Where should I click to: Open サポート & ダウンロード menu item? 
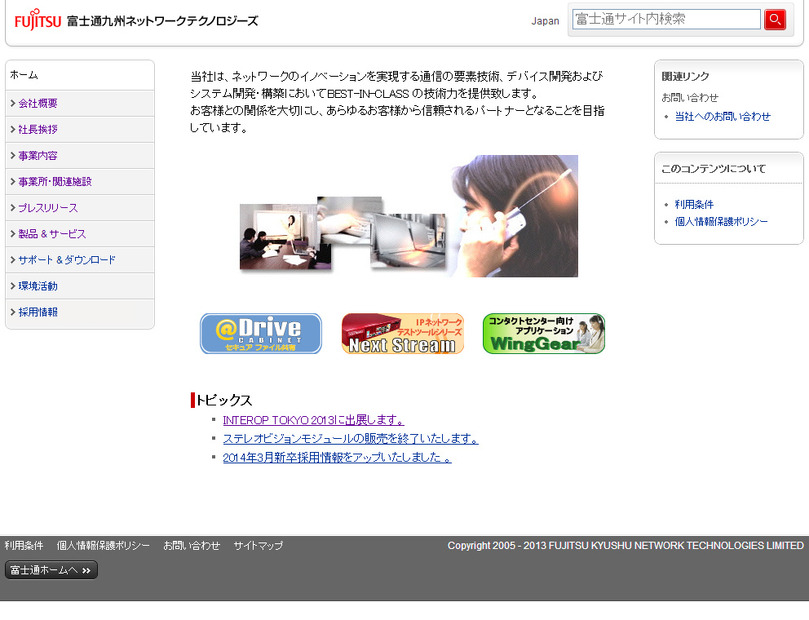point(79,260)
